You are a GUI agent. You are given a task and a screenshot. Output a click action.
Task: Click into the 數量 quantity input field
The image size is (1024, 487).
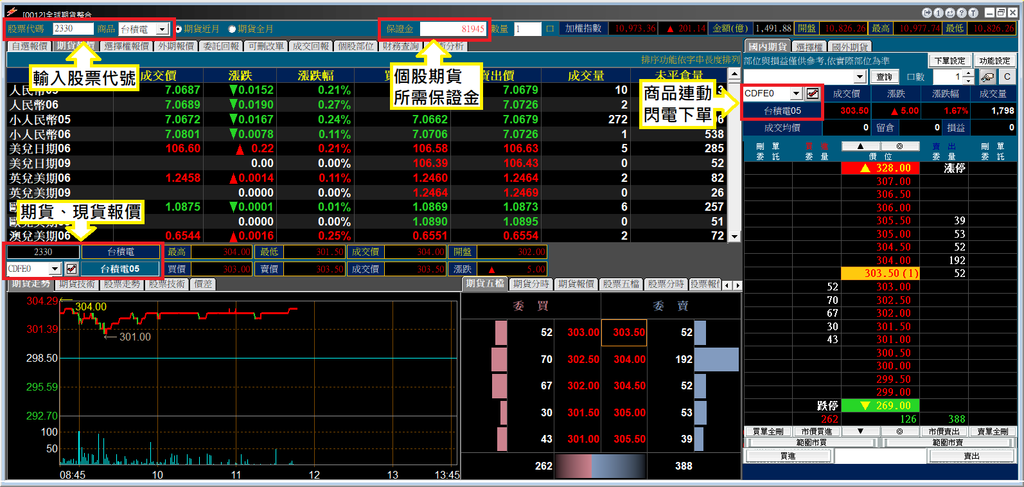pyautogui.click(x=527, y=29)
